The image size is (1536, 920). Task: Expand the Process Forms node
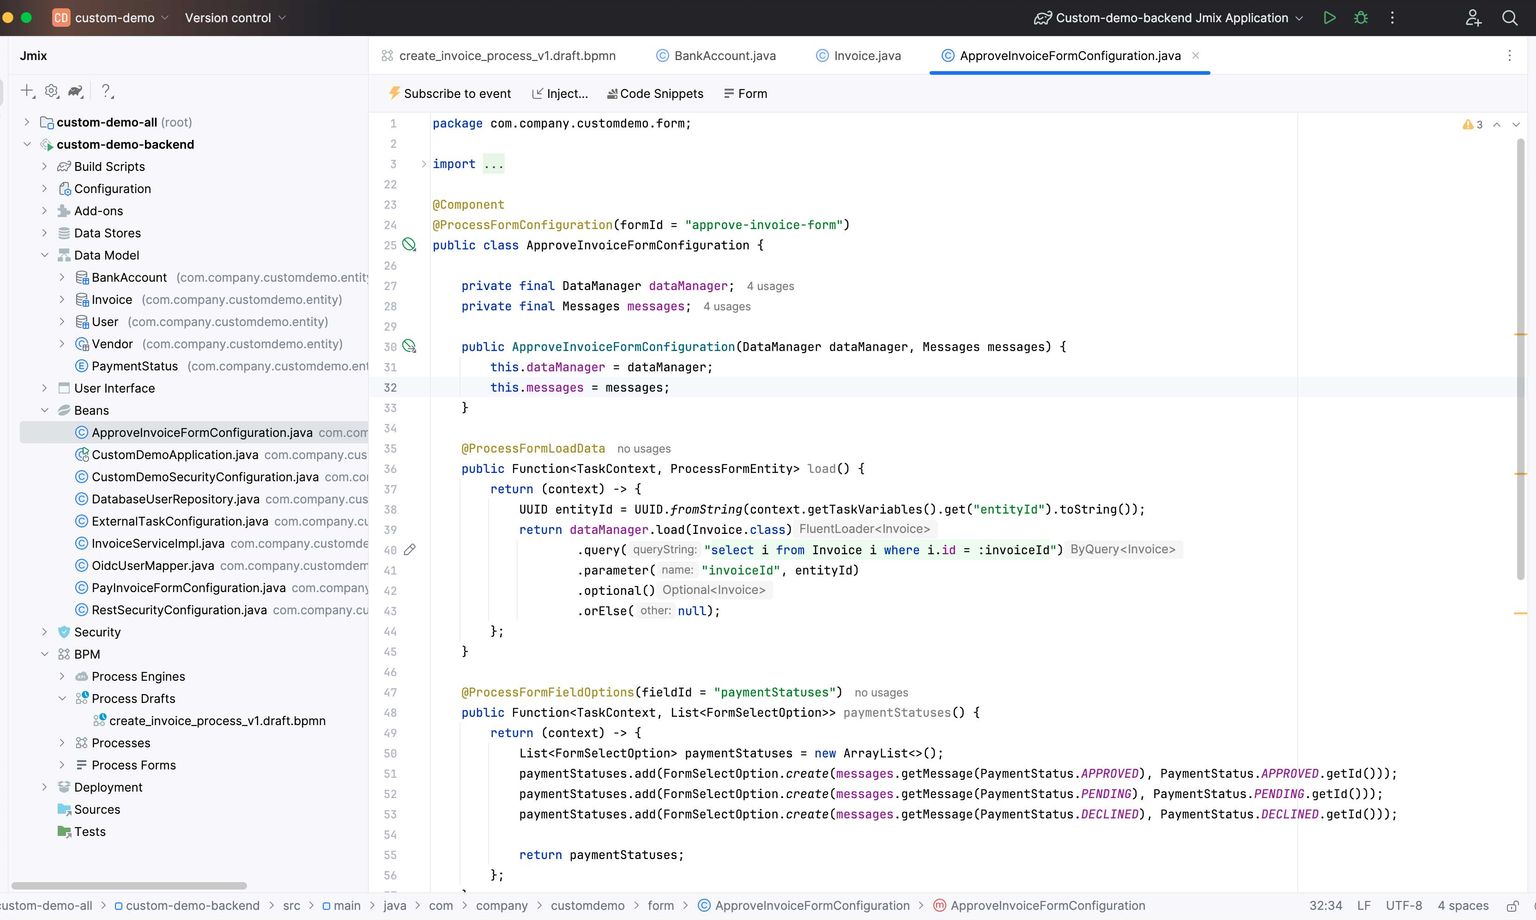[x=62, y=765]
